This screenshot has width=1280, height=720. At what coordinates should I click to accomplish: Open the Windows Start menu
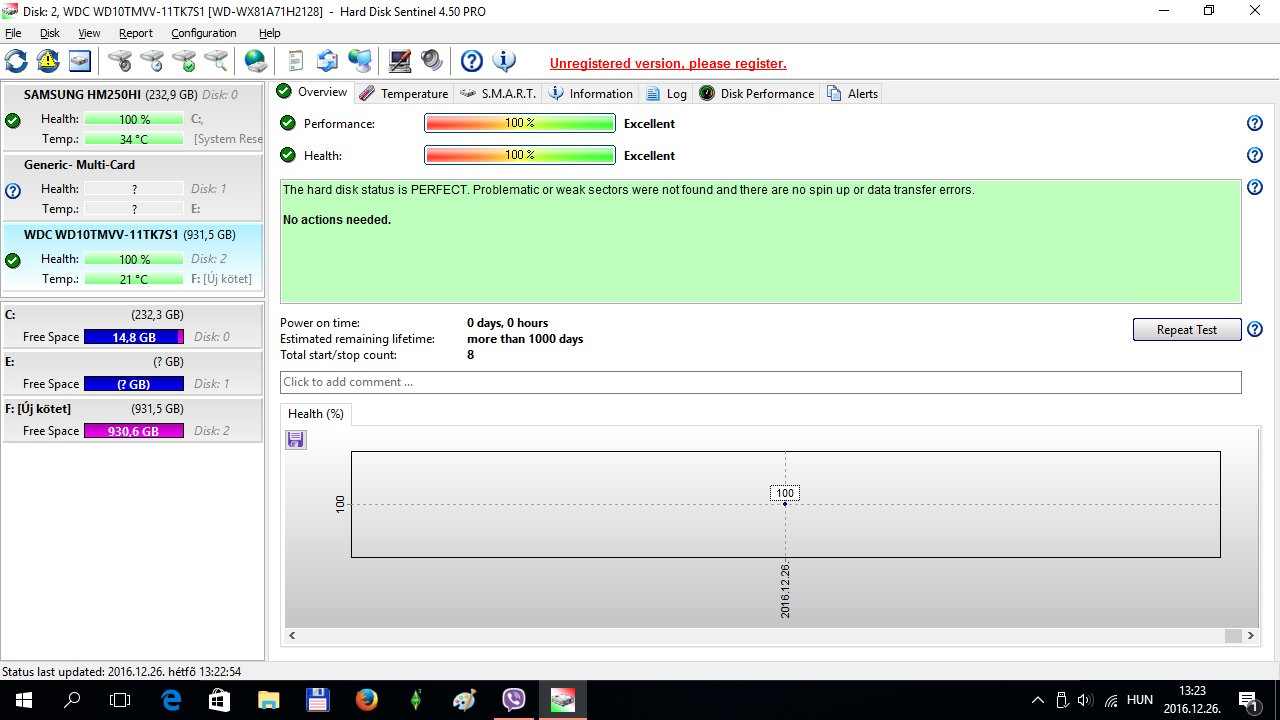pyautogui.click(x=24, y=700)
